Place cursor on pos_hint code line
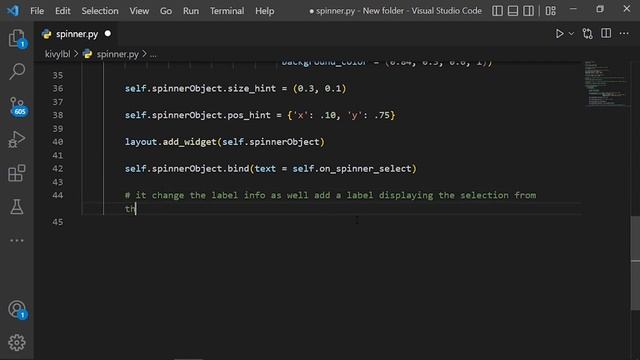 click(x=260, y=115)
